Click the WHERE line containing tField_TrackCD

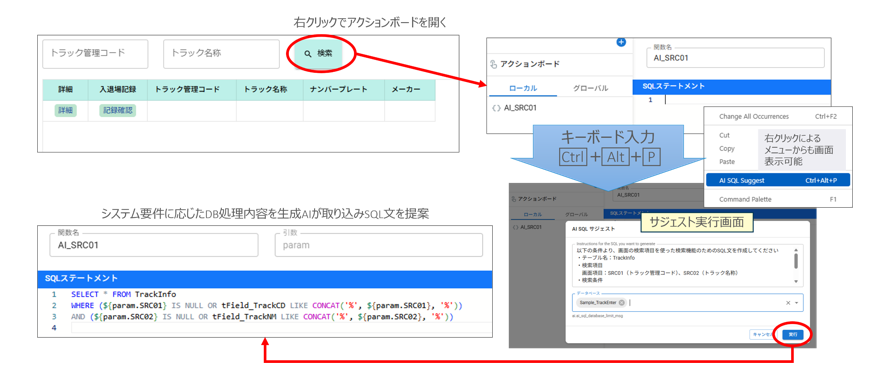267,306
